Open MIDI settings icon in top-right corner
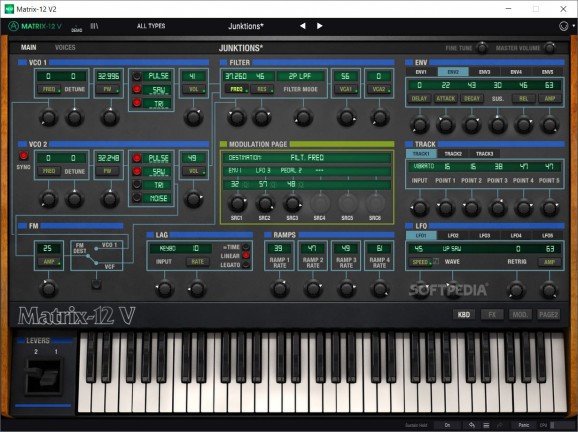Image resolution: width=578 pixels, height=432 pixels. (x=563, y=26)
